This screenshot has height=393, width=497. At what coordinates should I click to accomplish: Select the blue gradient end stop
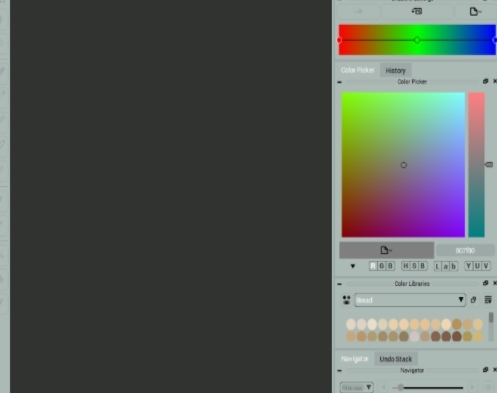(x=495, y=40)
